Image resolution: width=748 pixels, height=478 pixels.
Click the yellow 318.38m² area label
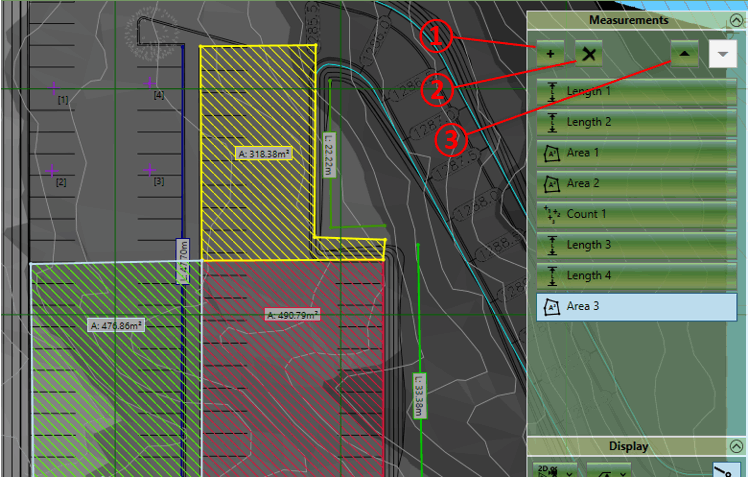(268, 154)
